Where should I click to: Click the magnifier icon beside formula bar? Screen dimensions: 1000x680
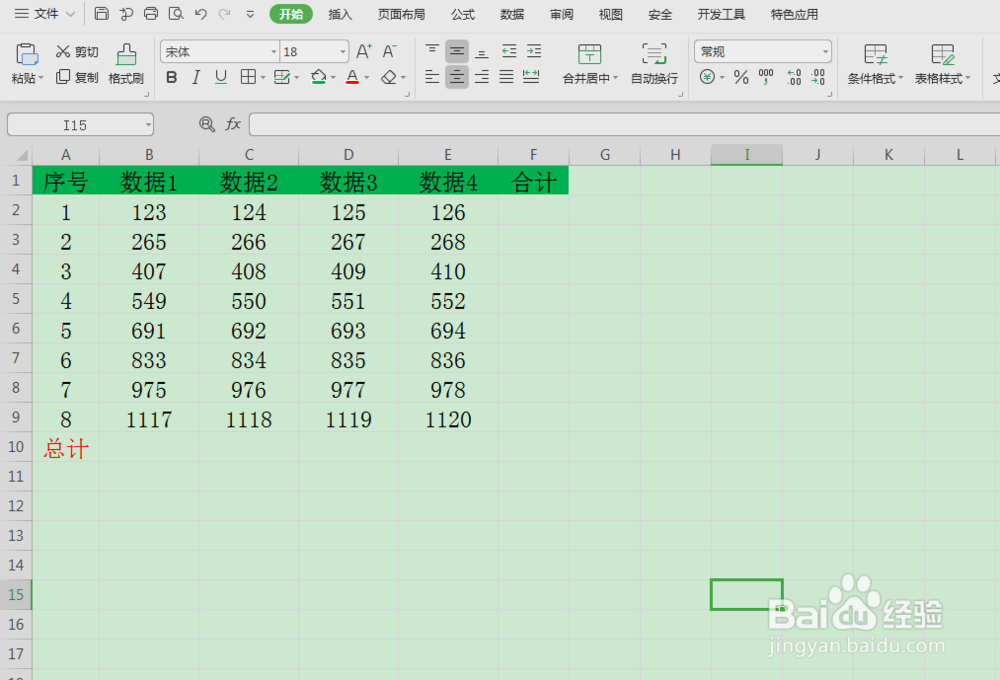pos(207,124)
